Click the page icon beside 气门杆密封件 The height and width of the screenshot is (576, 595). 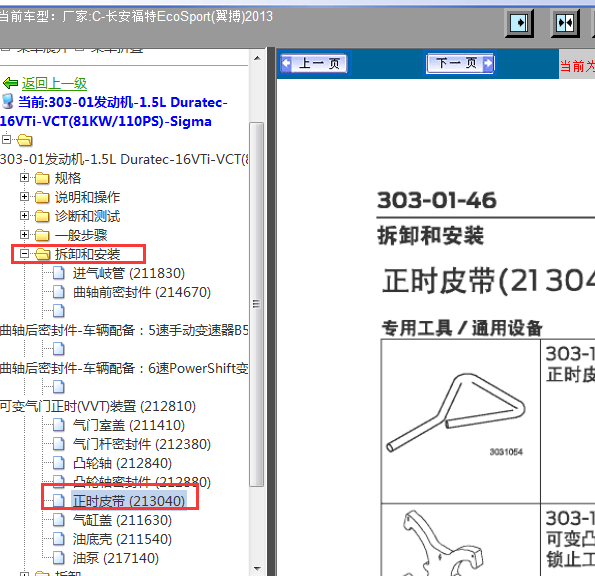(x=58, y=444)
